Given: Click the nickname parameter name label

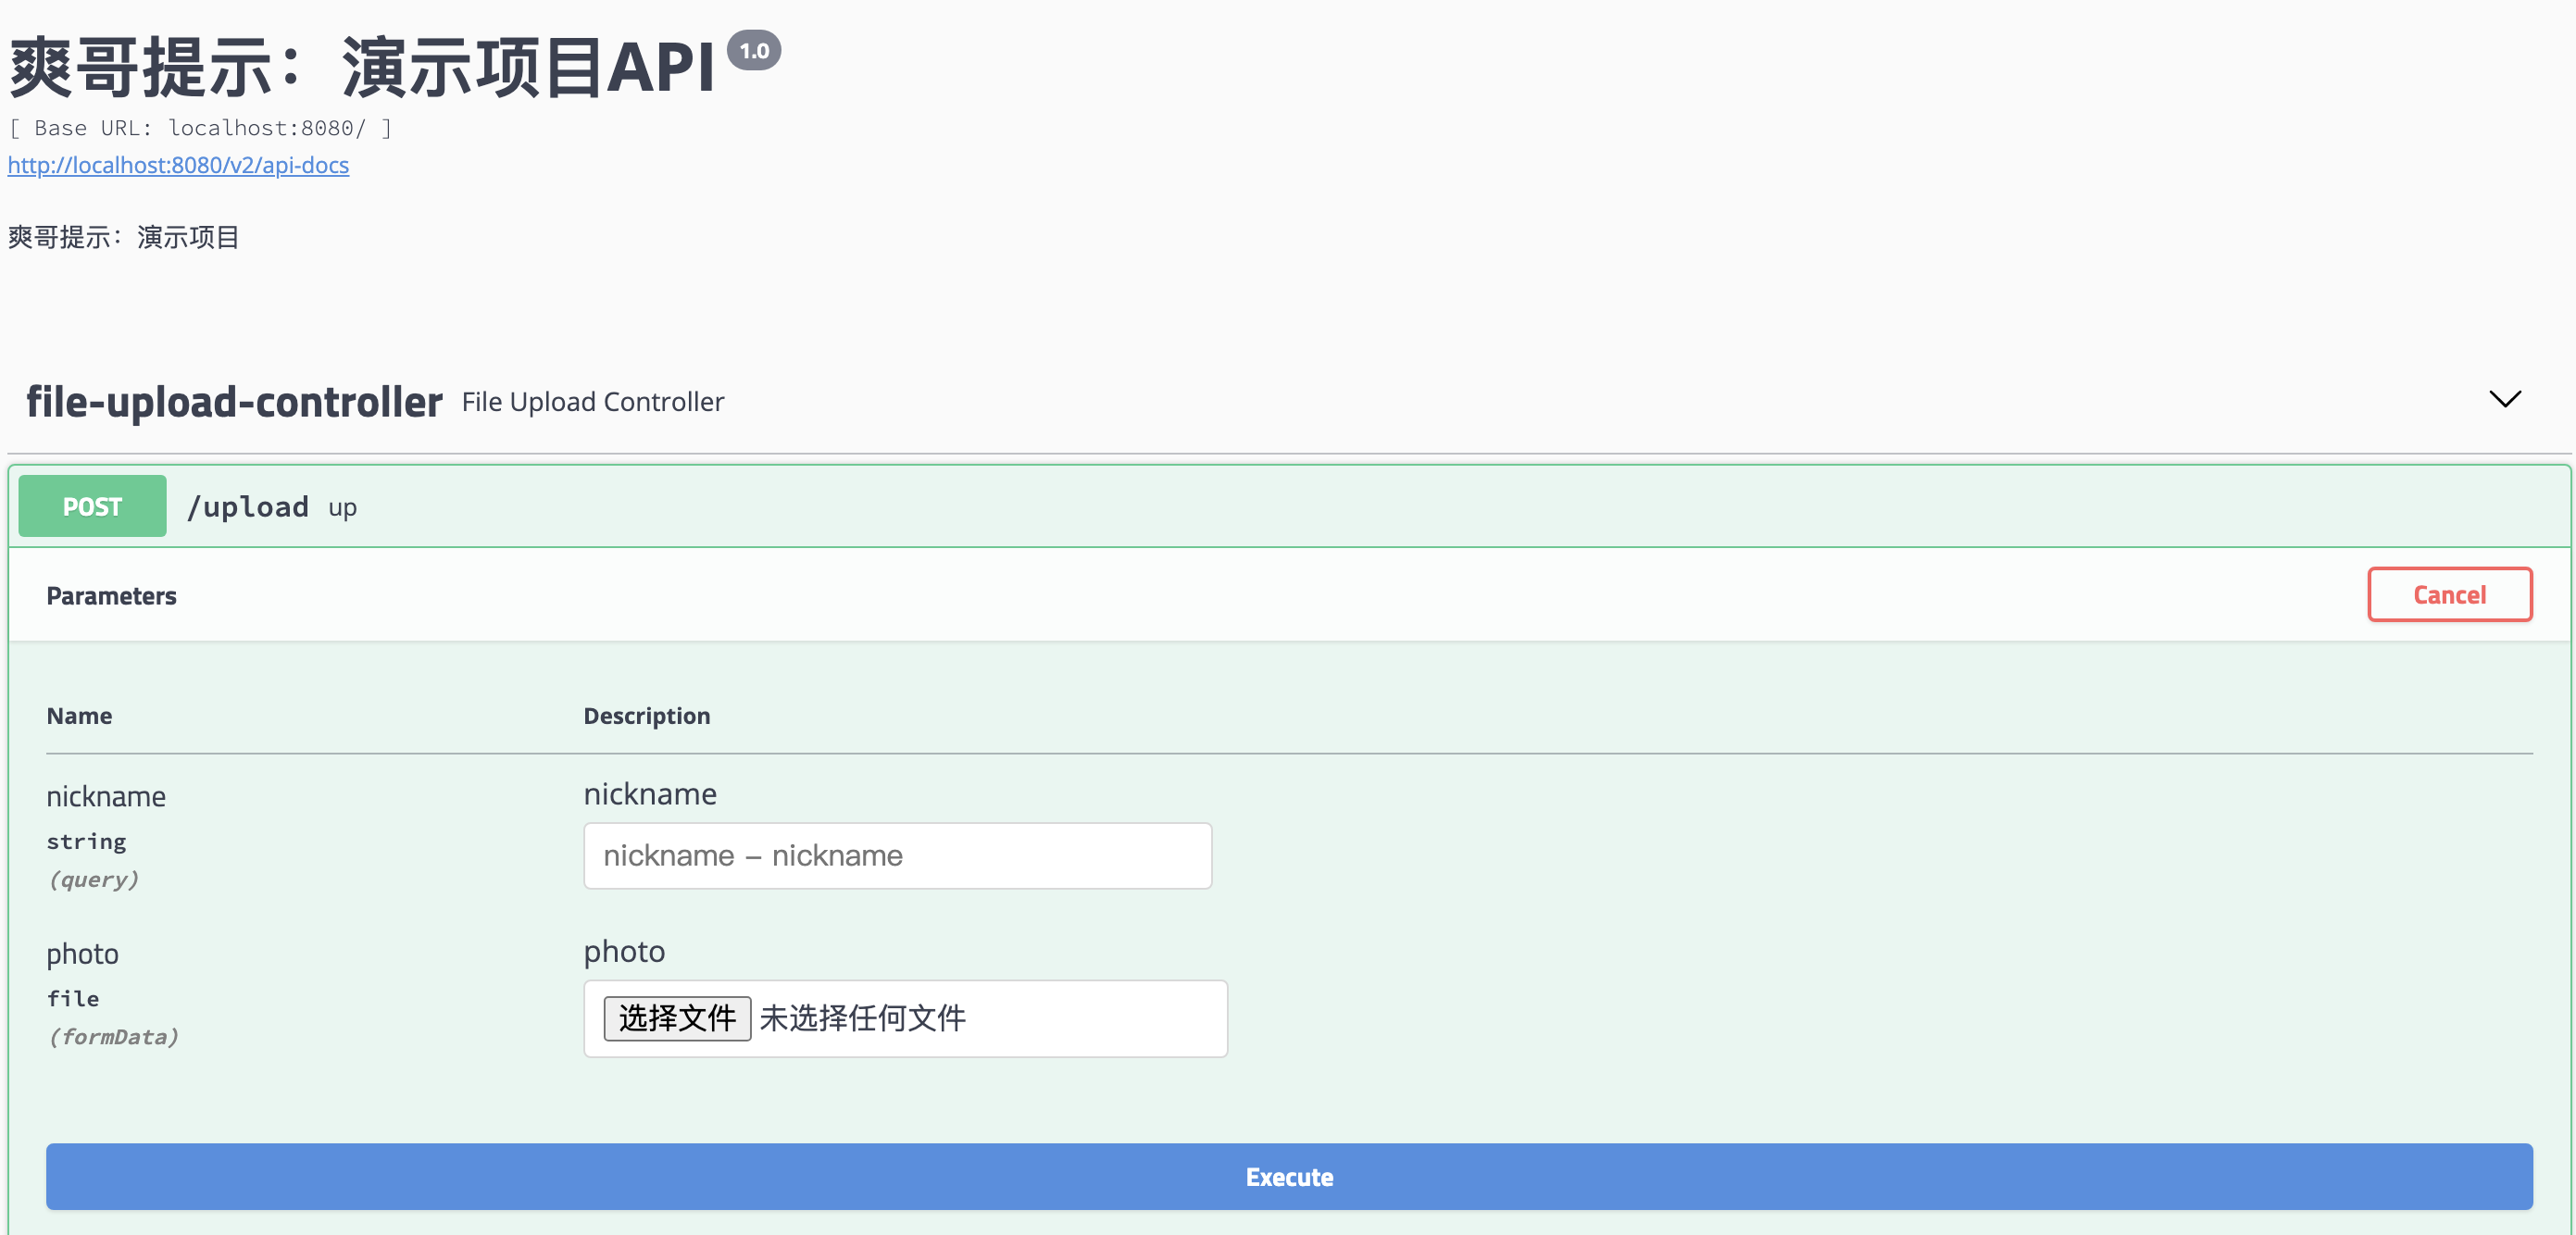Looking at the screenshot, I should [x=106, y=797].
